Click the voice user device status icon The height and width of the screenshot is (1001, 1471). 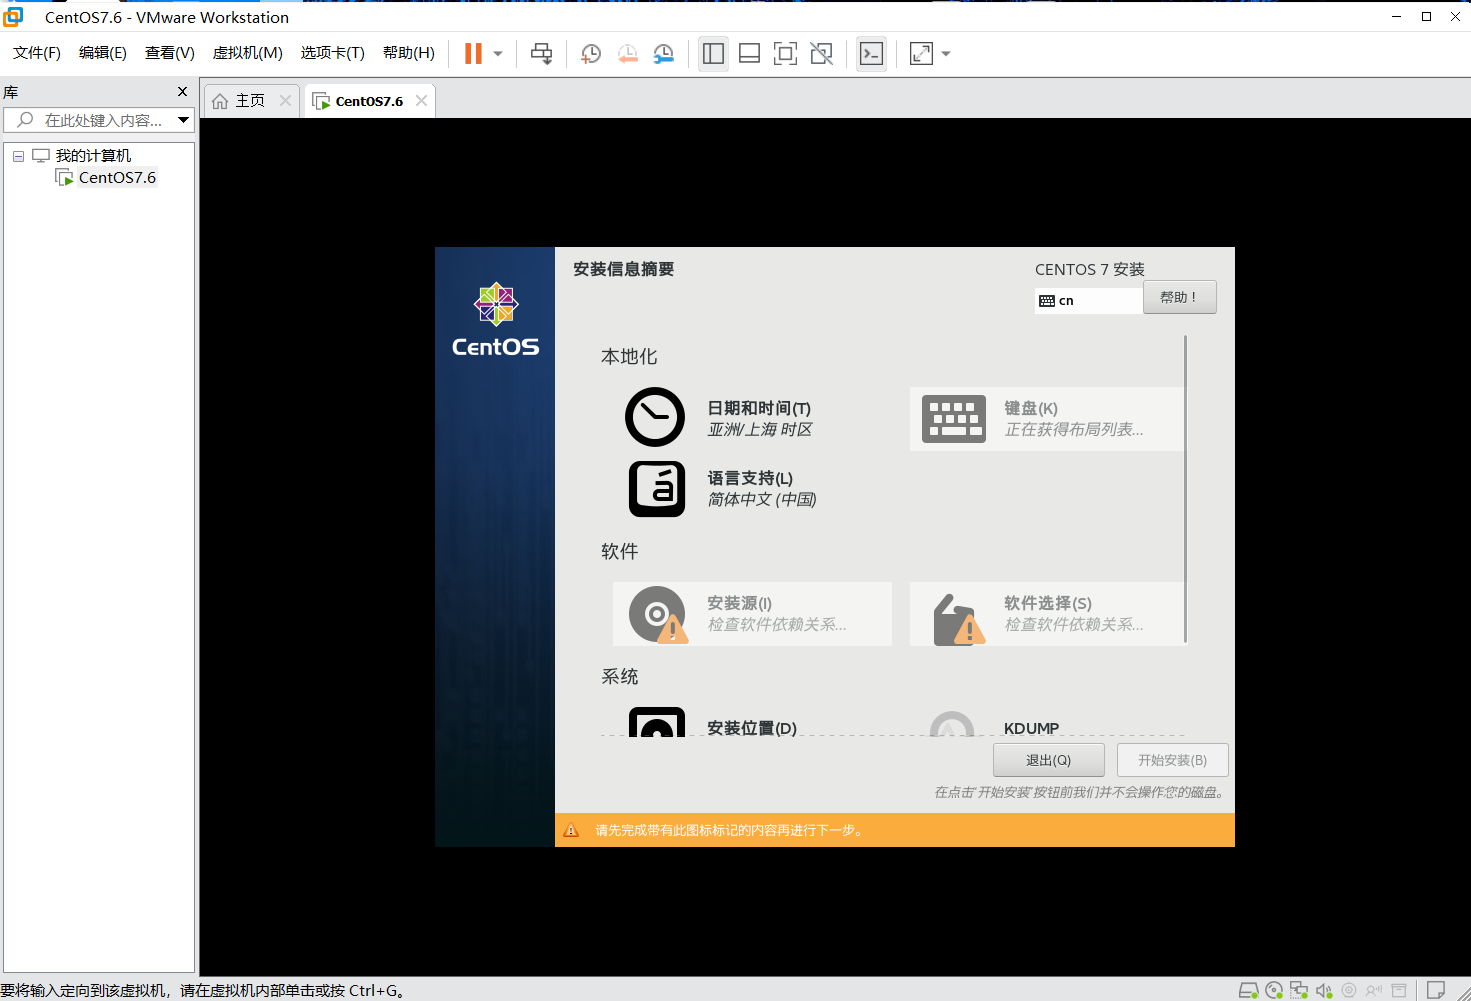1374,990
